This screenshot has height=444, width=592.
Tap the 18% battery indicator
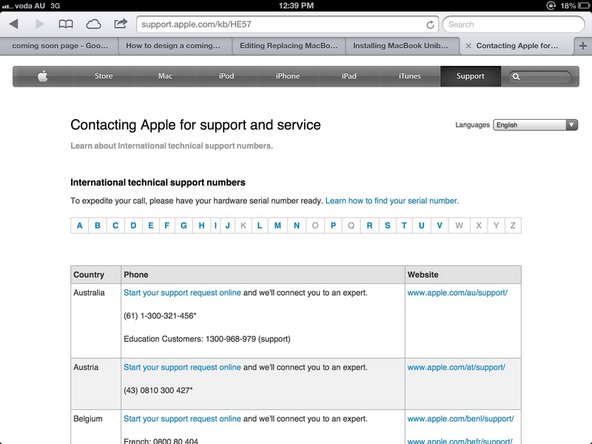(x=574, y=6)
